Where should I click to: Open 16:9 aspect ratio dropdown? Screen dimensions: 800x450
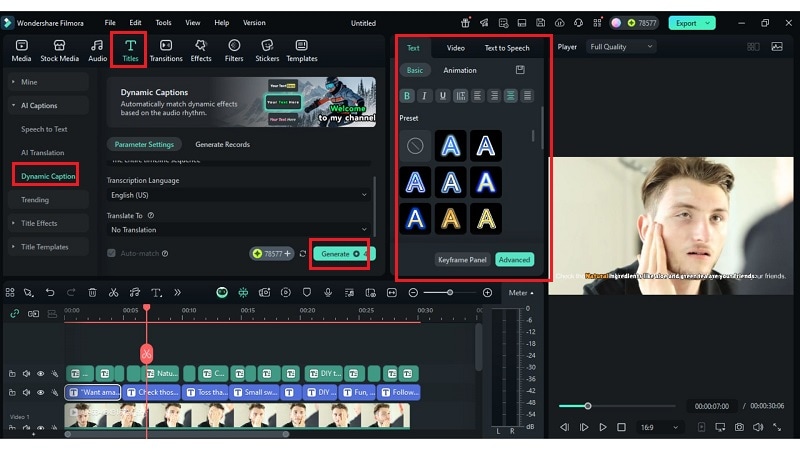pos(659,427)
